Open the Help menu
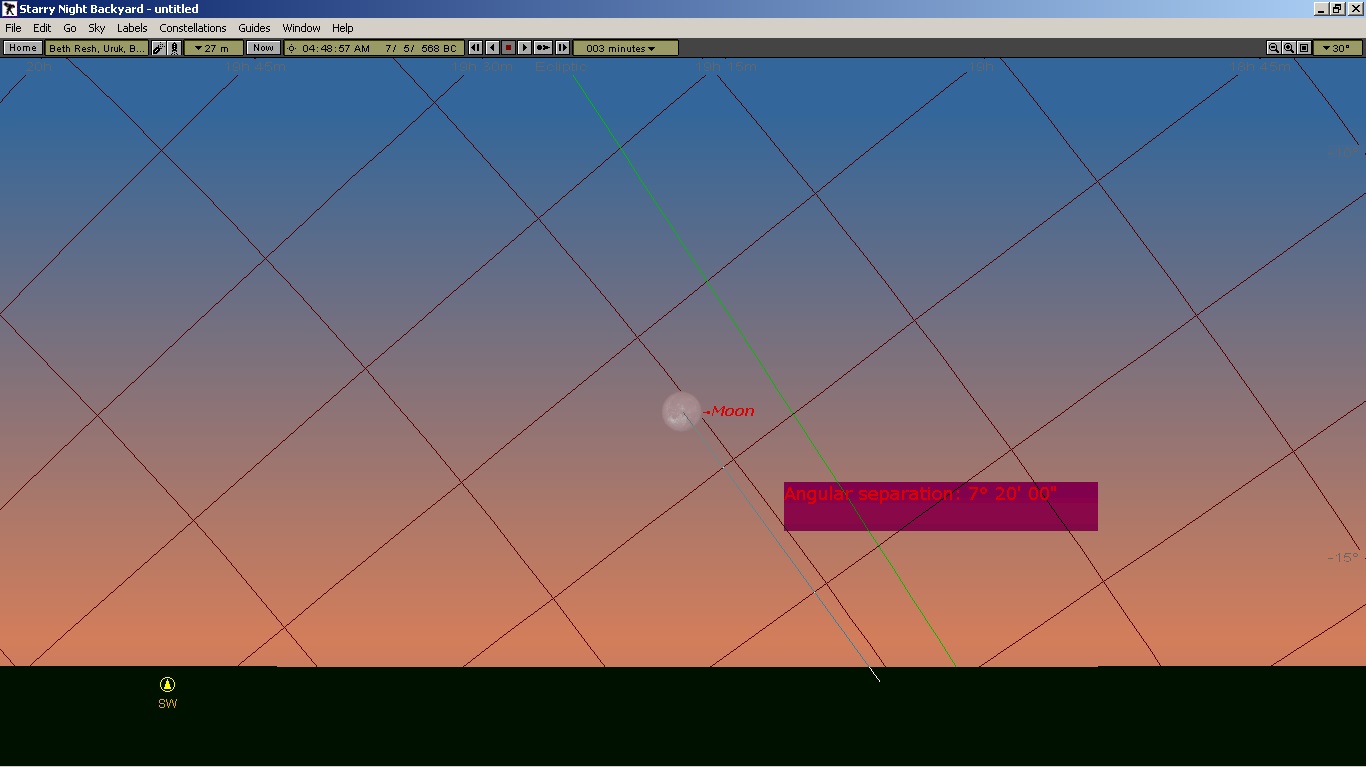The width and height of the screenshot is (1366, 768). click(x=343, y=28)
